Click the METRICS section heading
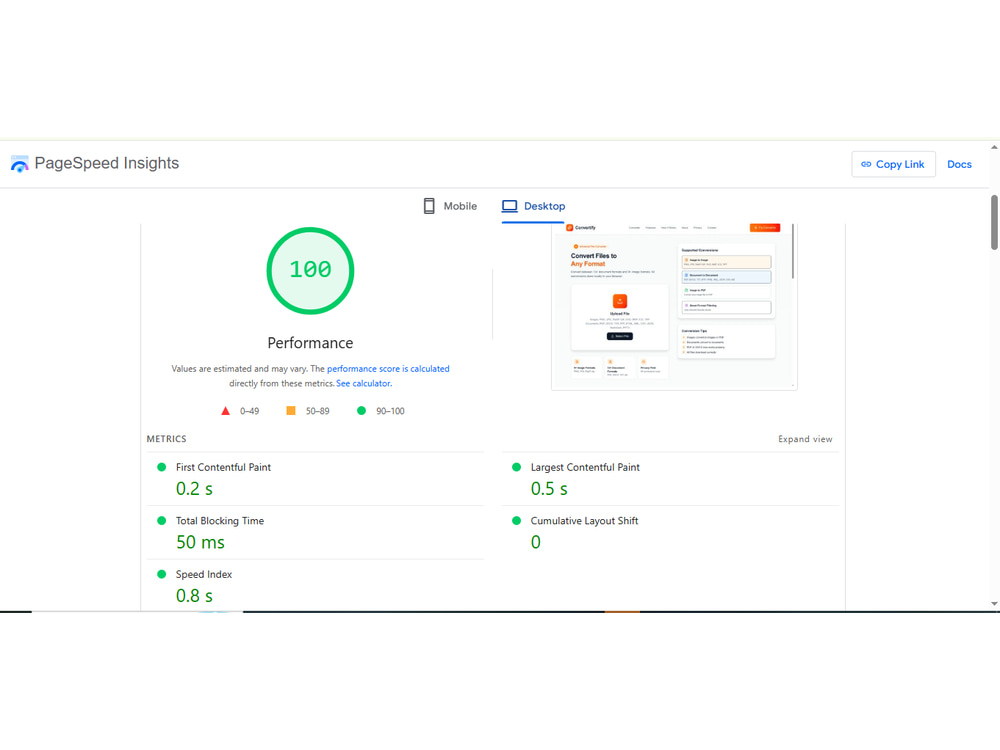 [166, 439]
